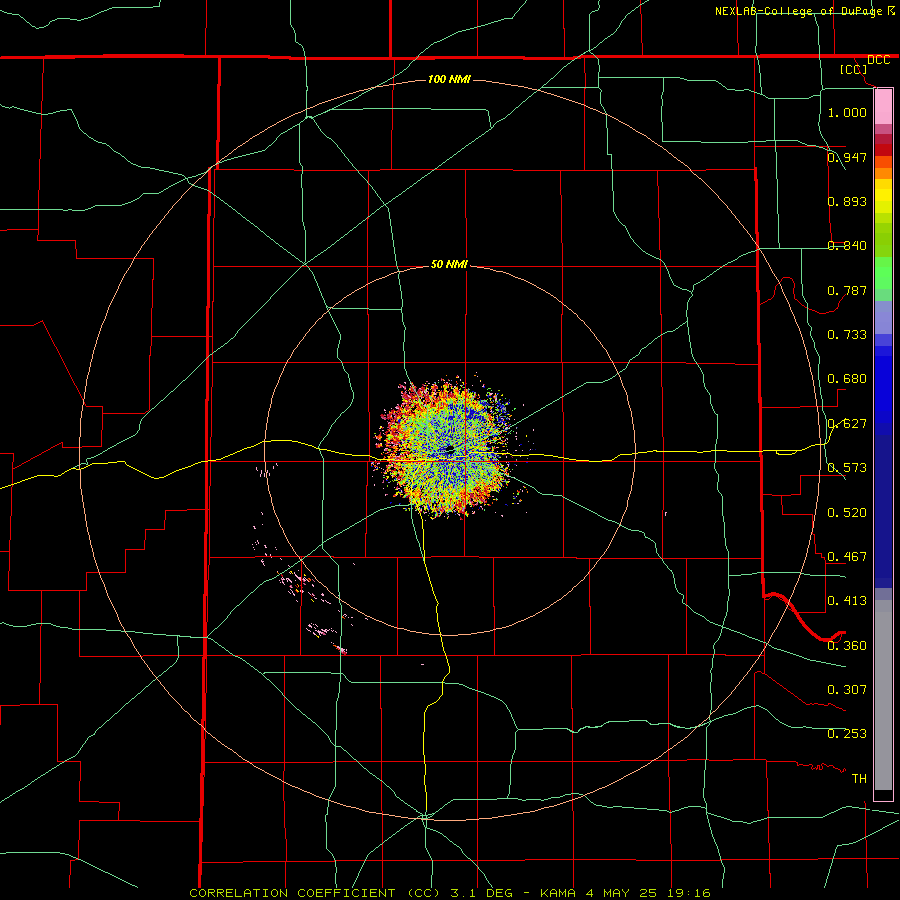This screenshot has width=900, height=900.
Task: Select the 0.787 legend value
Action: [847, 290]
